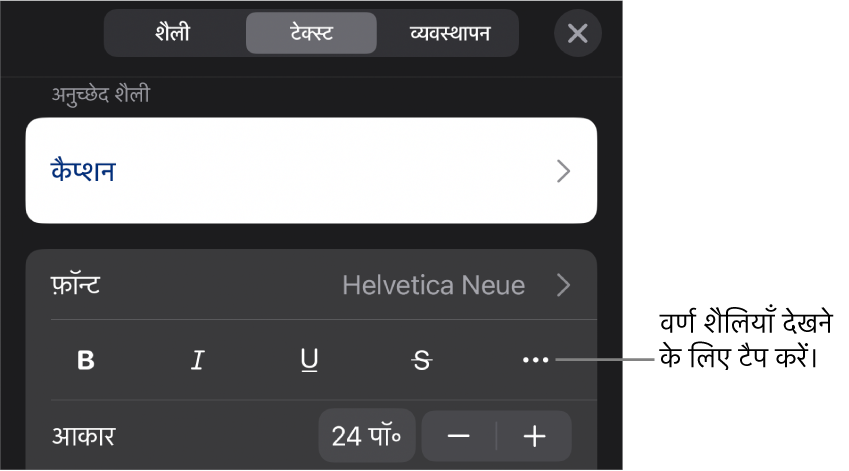Apply Strikethrough to the text
Screen dimensions: 849x471
pos(422,360)
